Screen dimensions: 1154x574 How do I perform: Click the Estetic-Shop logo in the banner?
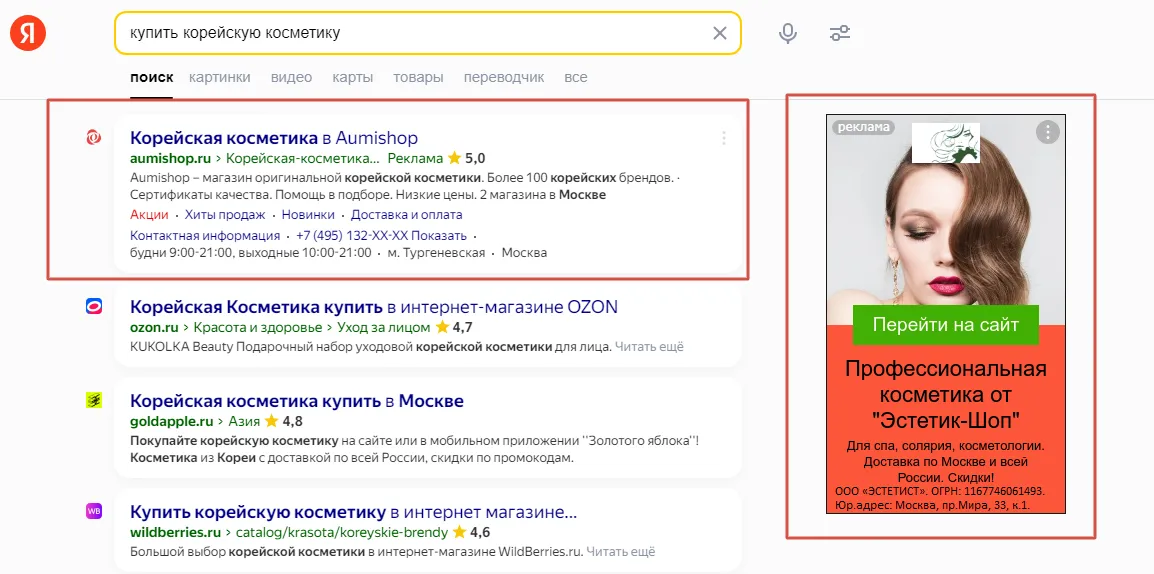[x=946, y=143]
